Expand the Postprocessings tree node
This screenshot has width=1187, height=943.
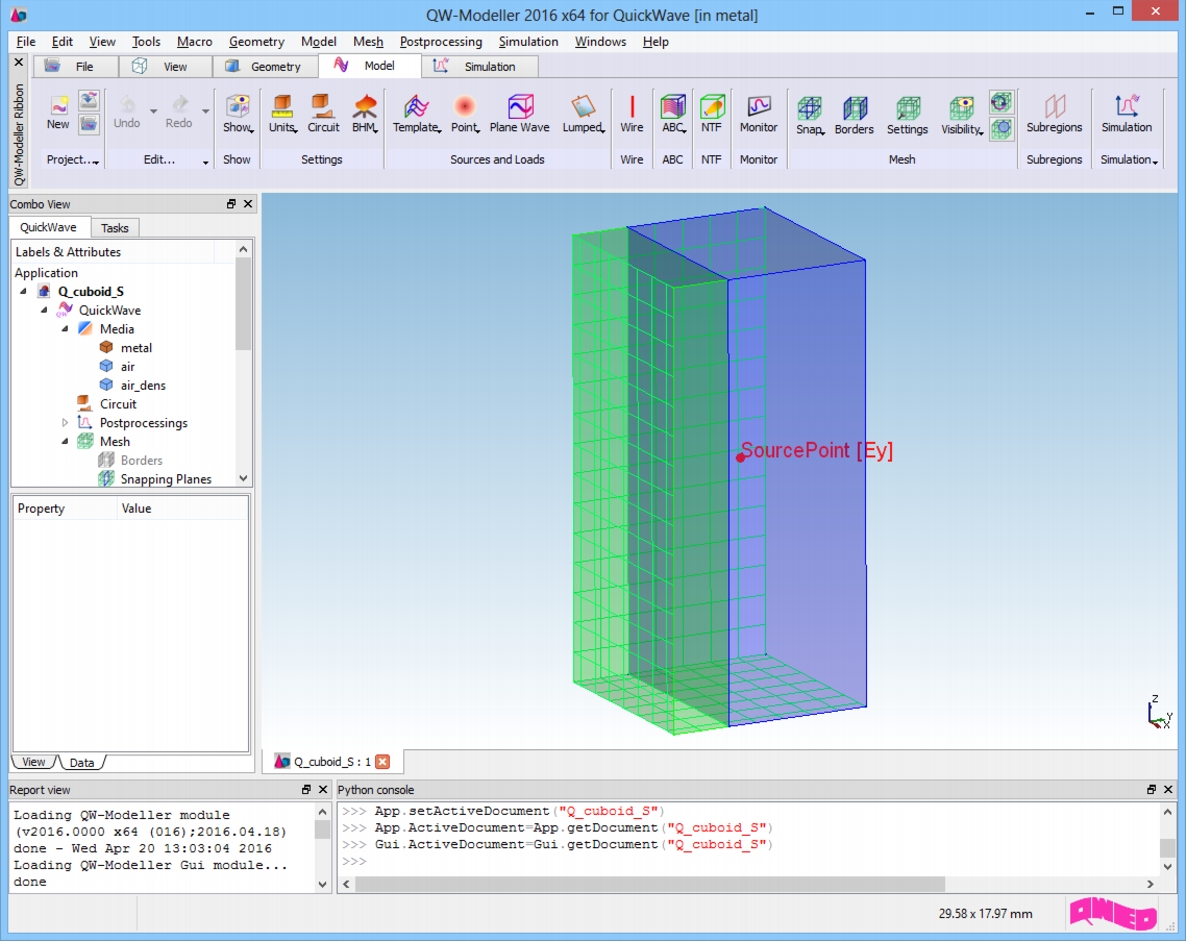[x=65, y=423]
